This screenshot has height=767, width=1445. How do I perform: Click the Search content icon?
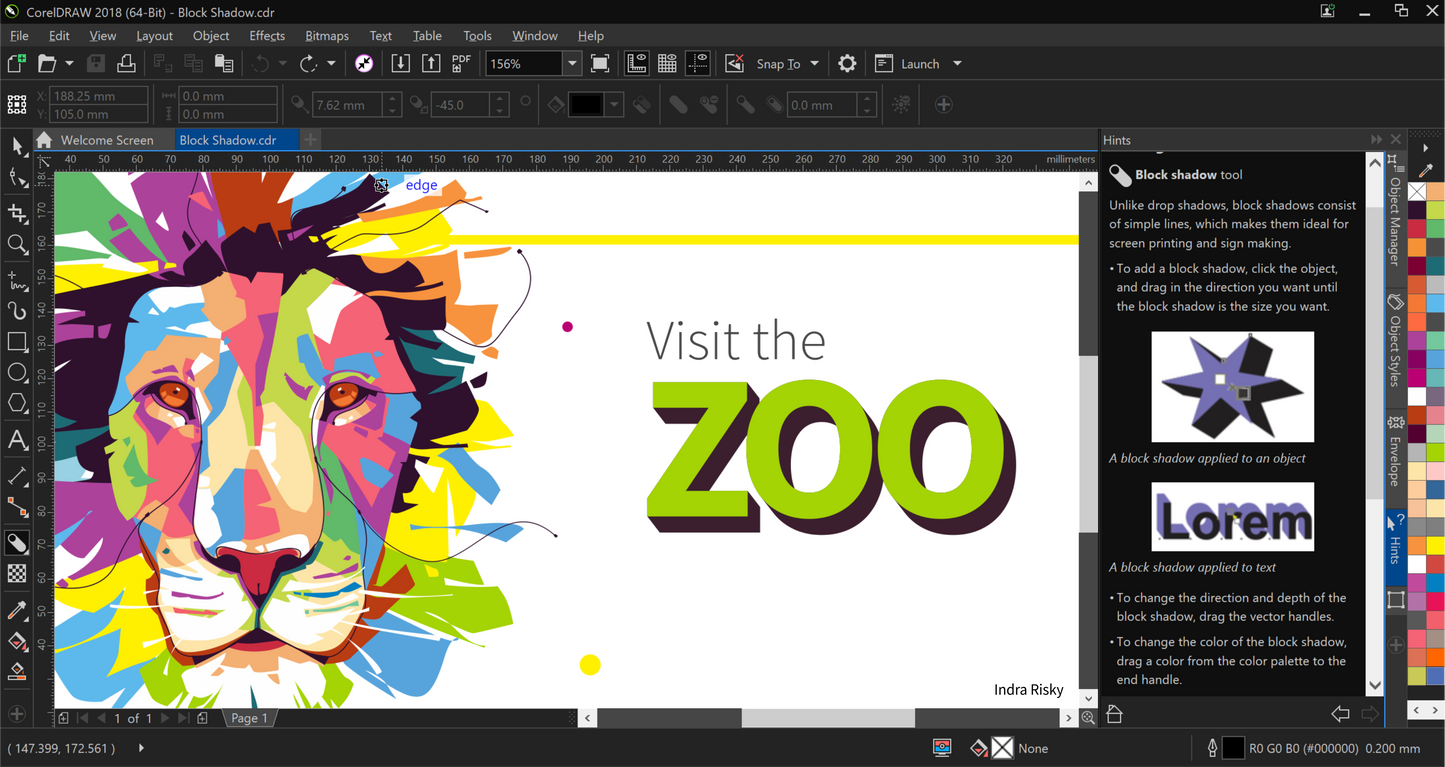(364, 63)
